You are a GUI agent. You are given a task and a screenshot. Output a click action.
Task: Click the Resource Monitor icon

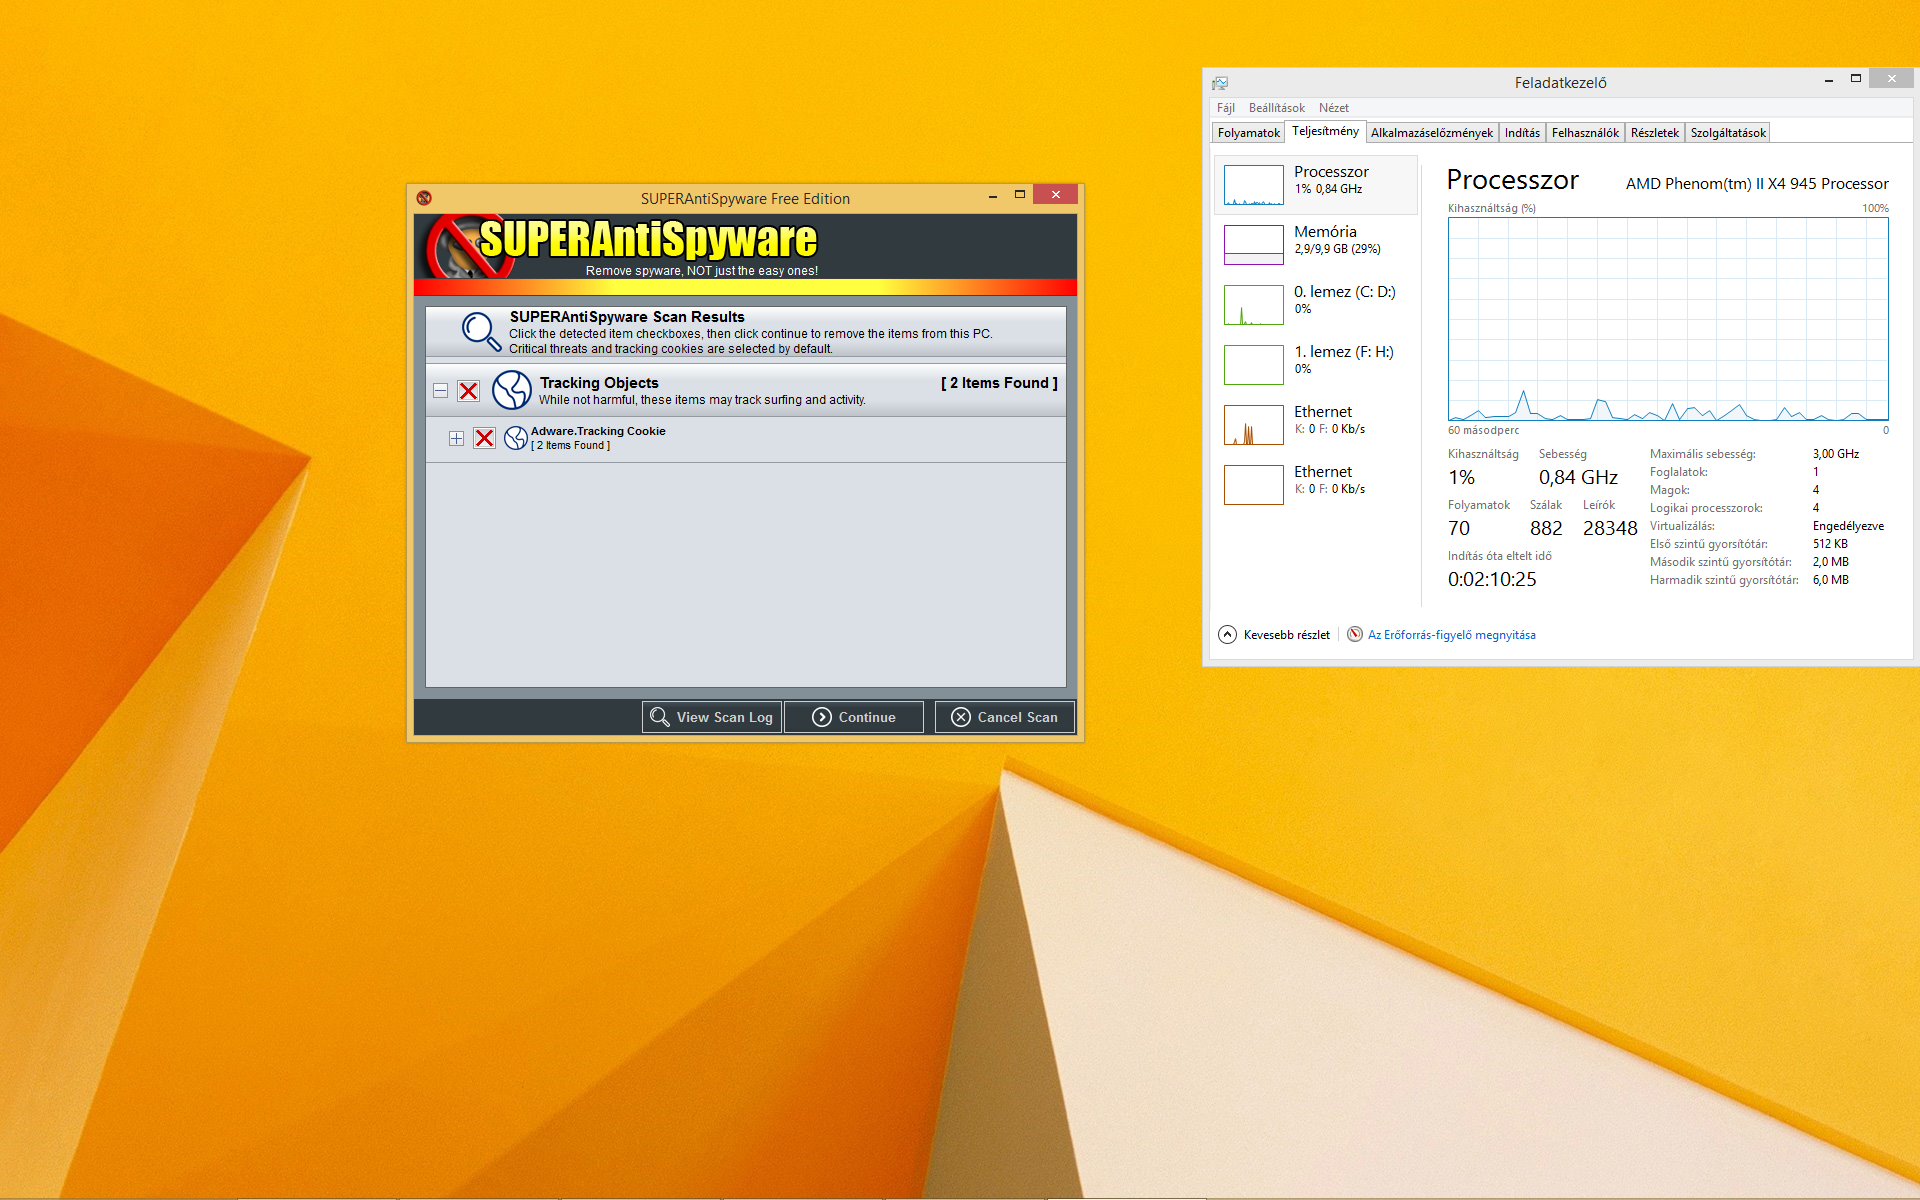click(x=1355, y=635)
